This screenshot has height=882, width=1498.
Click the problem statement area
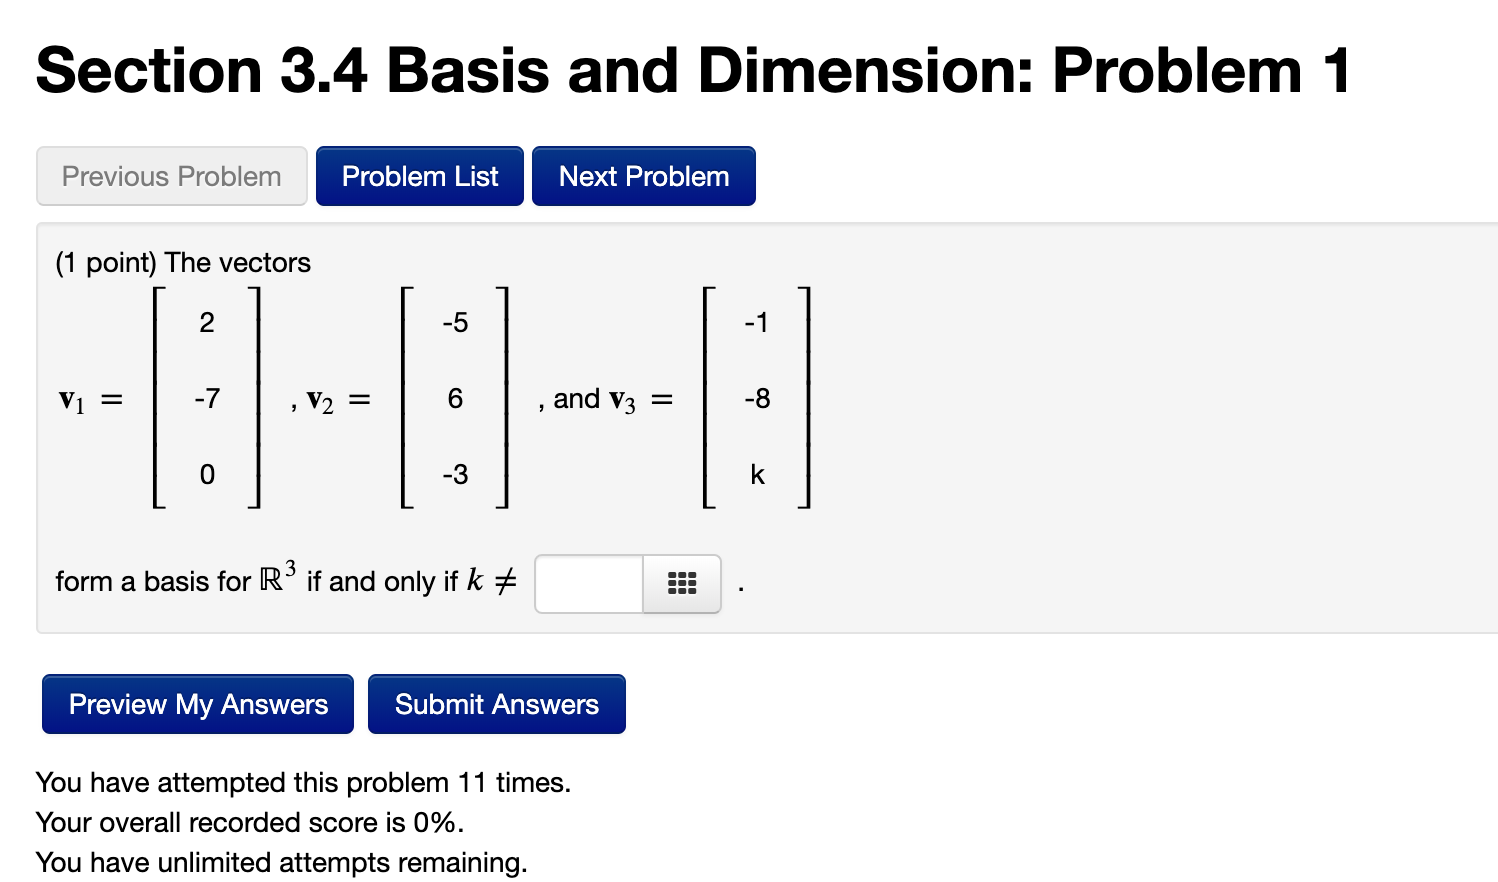click(183, 262)
